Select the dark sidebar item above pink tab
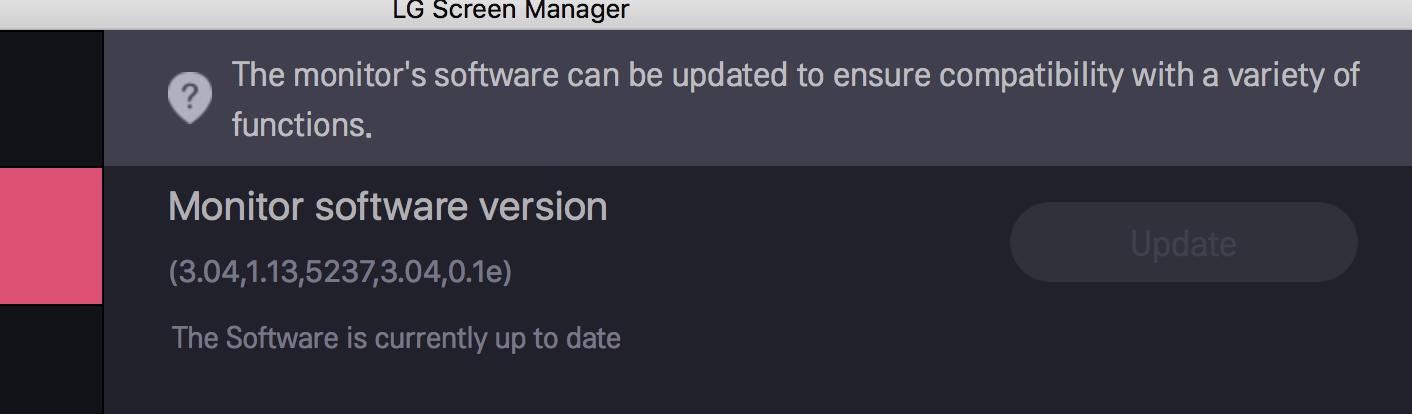 (x=51, y=99)
